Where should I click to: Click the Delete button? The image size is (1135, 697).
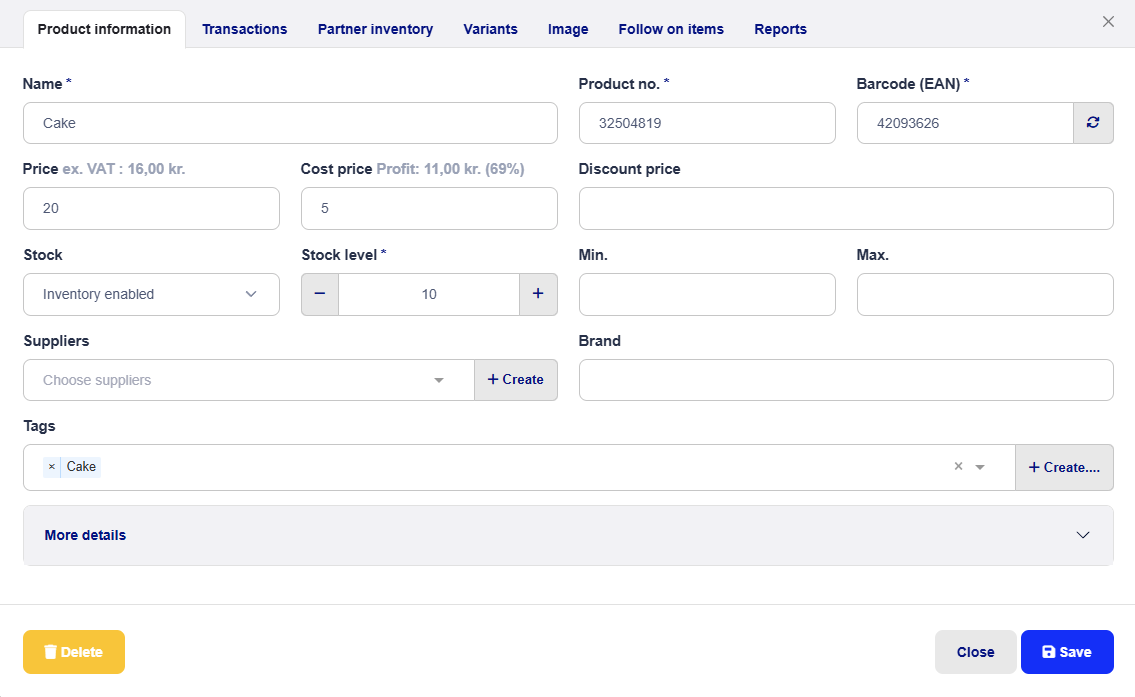click(74, 652)
